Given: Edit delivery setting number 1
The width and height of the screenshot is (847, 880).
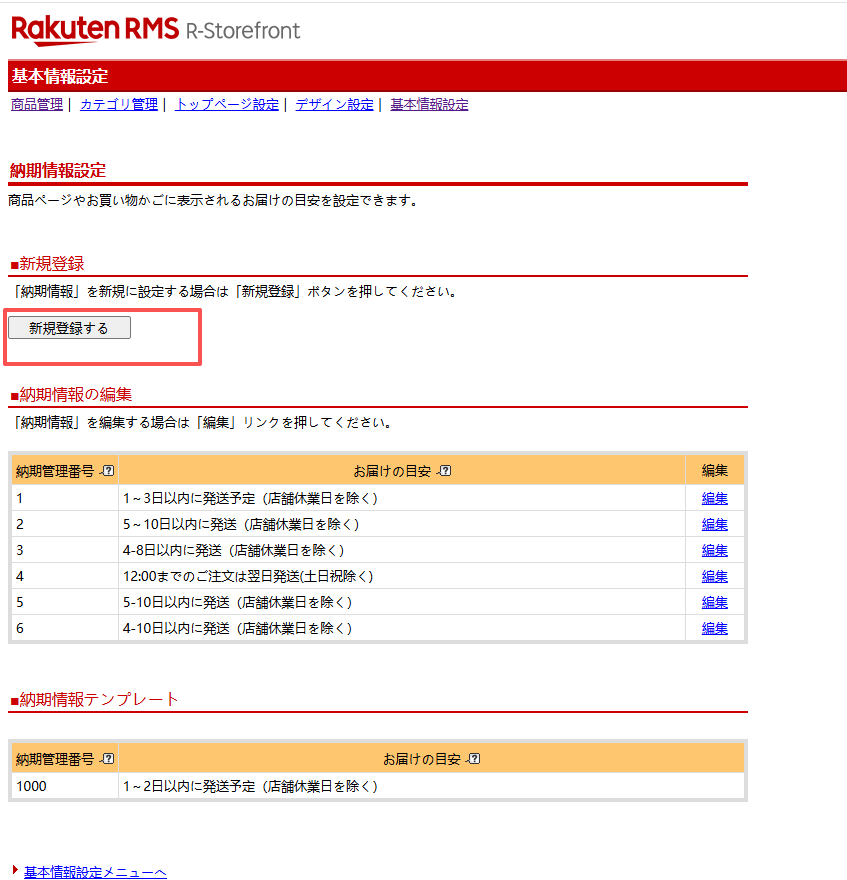Looking at the screenshot, I should coord(715,498).
